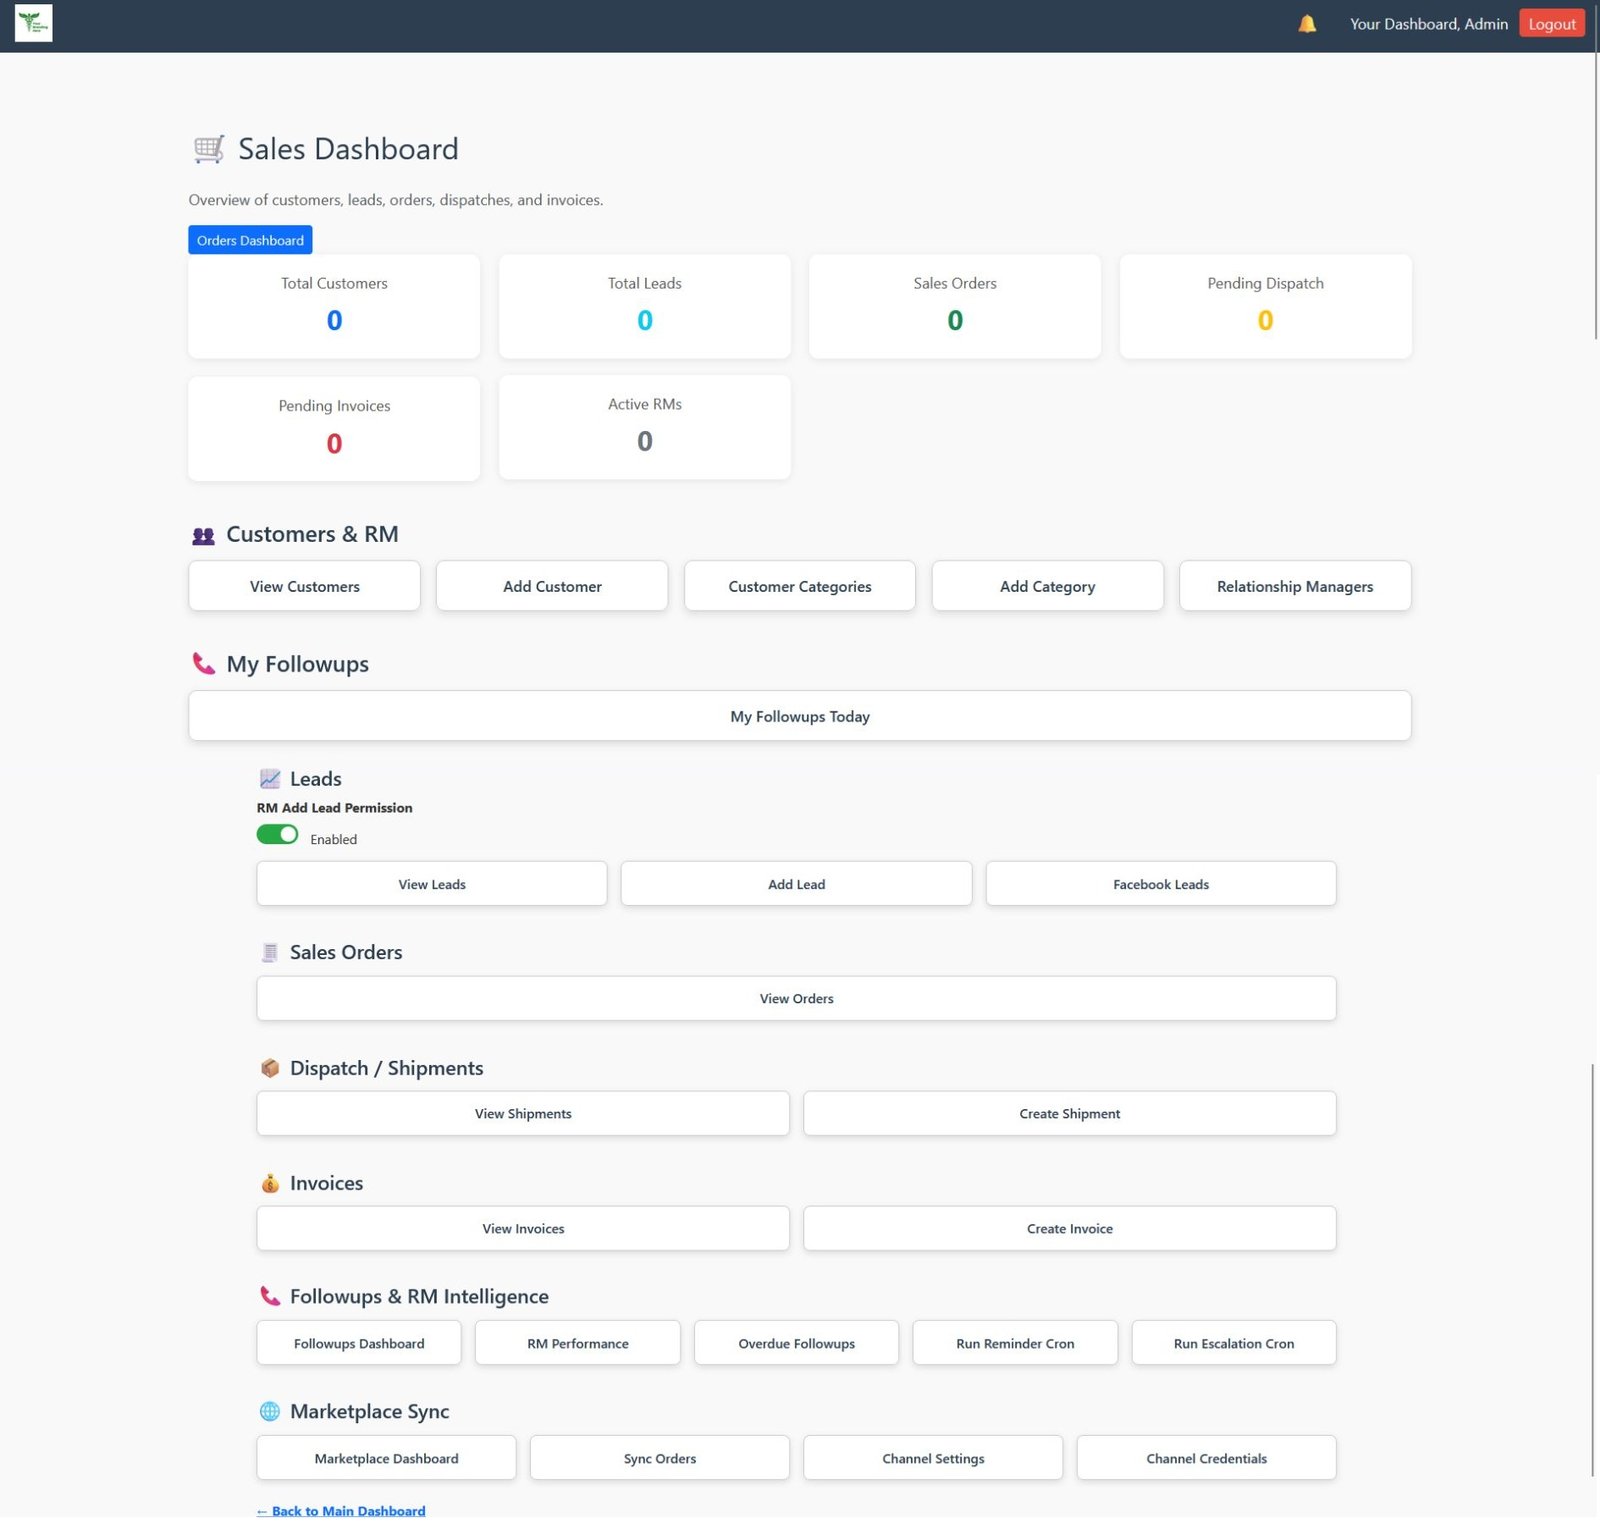Open the Orders Dashboard tab
Image resolution: width=1600 pixels, height=1524 pixels.
point(250,240)
